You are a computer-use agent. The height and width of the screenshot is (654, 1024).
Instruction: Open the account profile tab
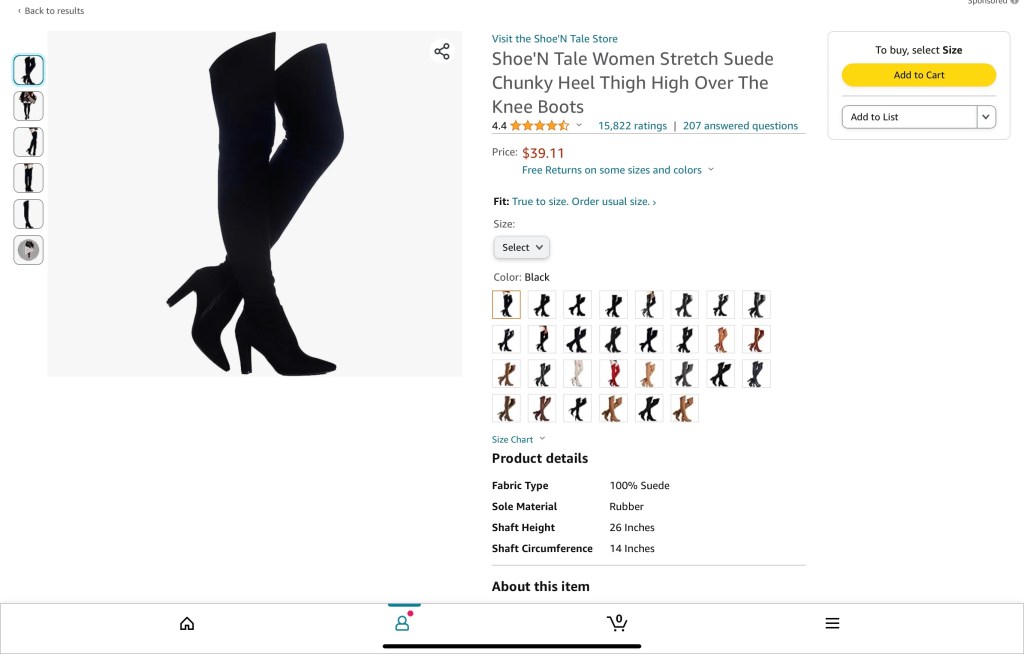(402, 623)
